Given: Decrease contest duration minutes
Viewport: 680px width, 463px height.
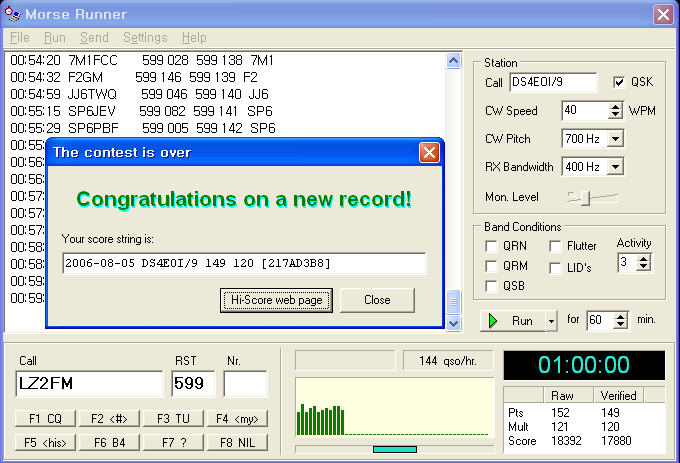Looking at the screenshot, I should [x=621, y=325].
